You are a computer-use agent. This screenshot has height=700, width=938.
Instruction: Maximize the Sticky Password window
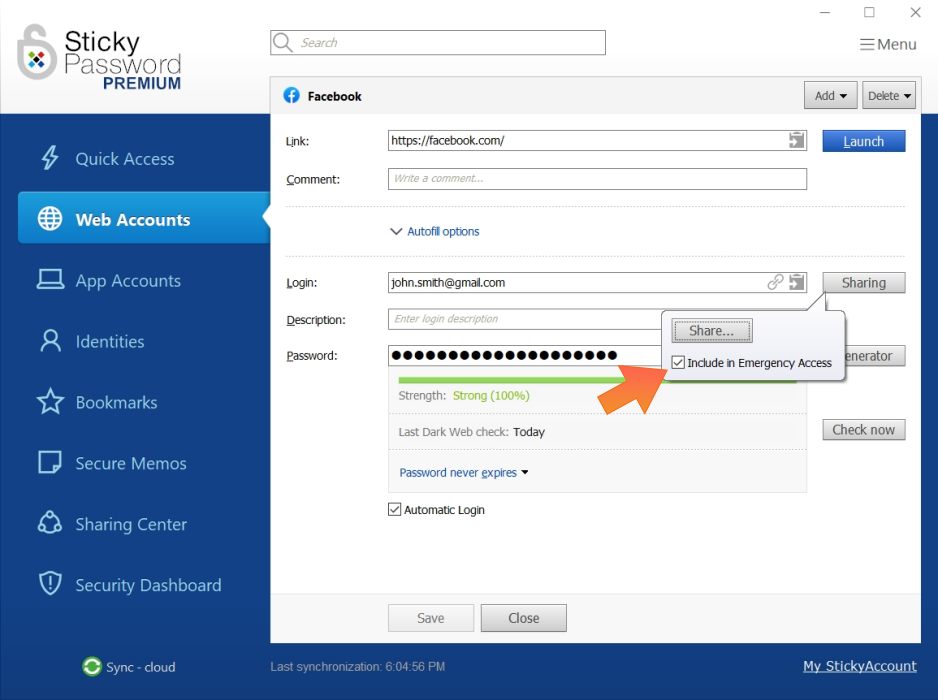pyautogui.click(x=869, y=12)
